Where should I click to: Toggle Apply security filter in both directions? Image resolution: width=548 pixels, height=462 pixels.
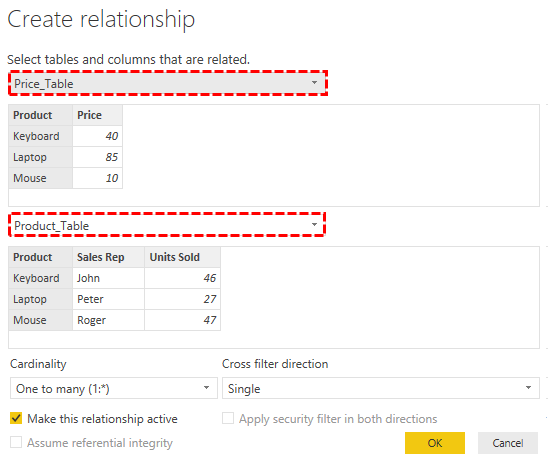click(x=228, y=418)
